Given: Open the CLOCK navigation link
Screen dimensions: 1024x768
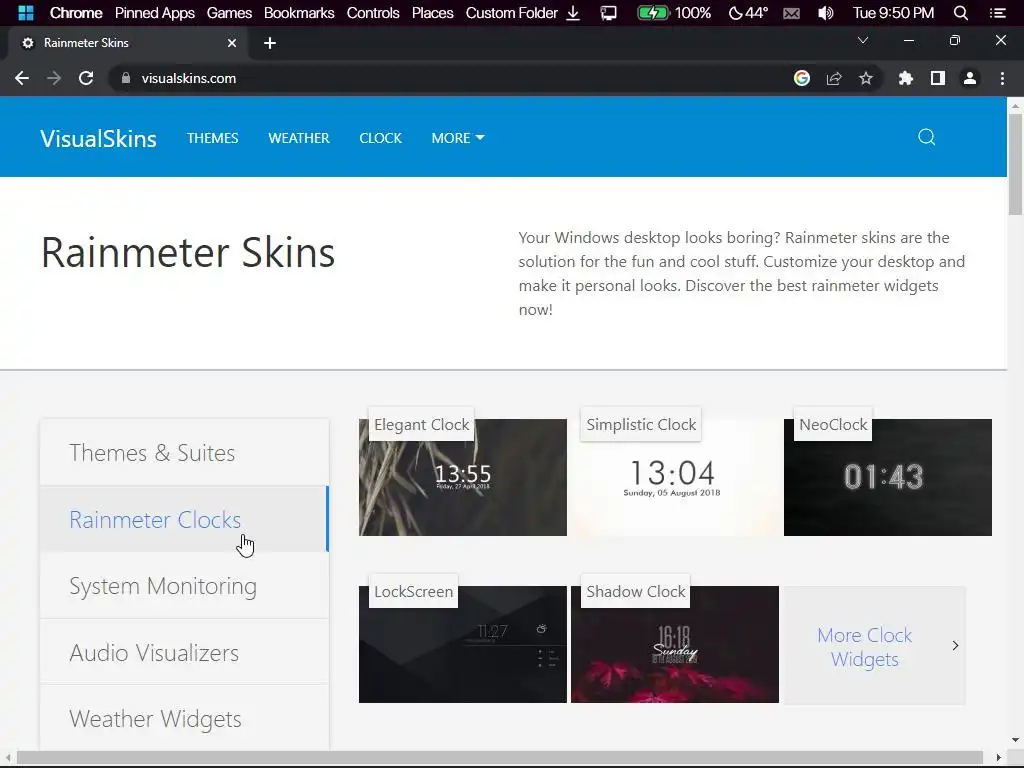Looking at the screenshot, I should (x=380, y=138).
